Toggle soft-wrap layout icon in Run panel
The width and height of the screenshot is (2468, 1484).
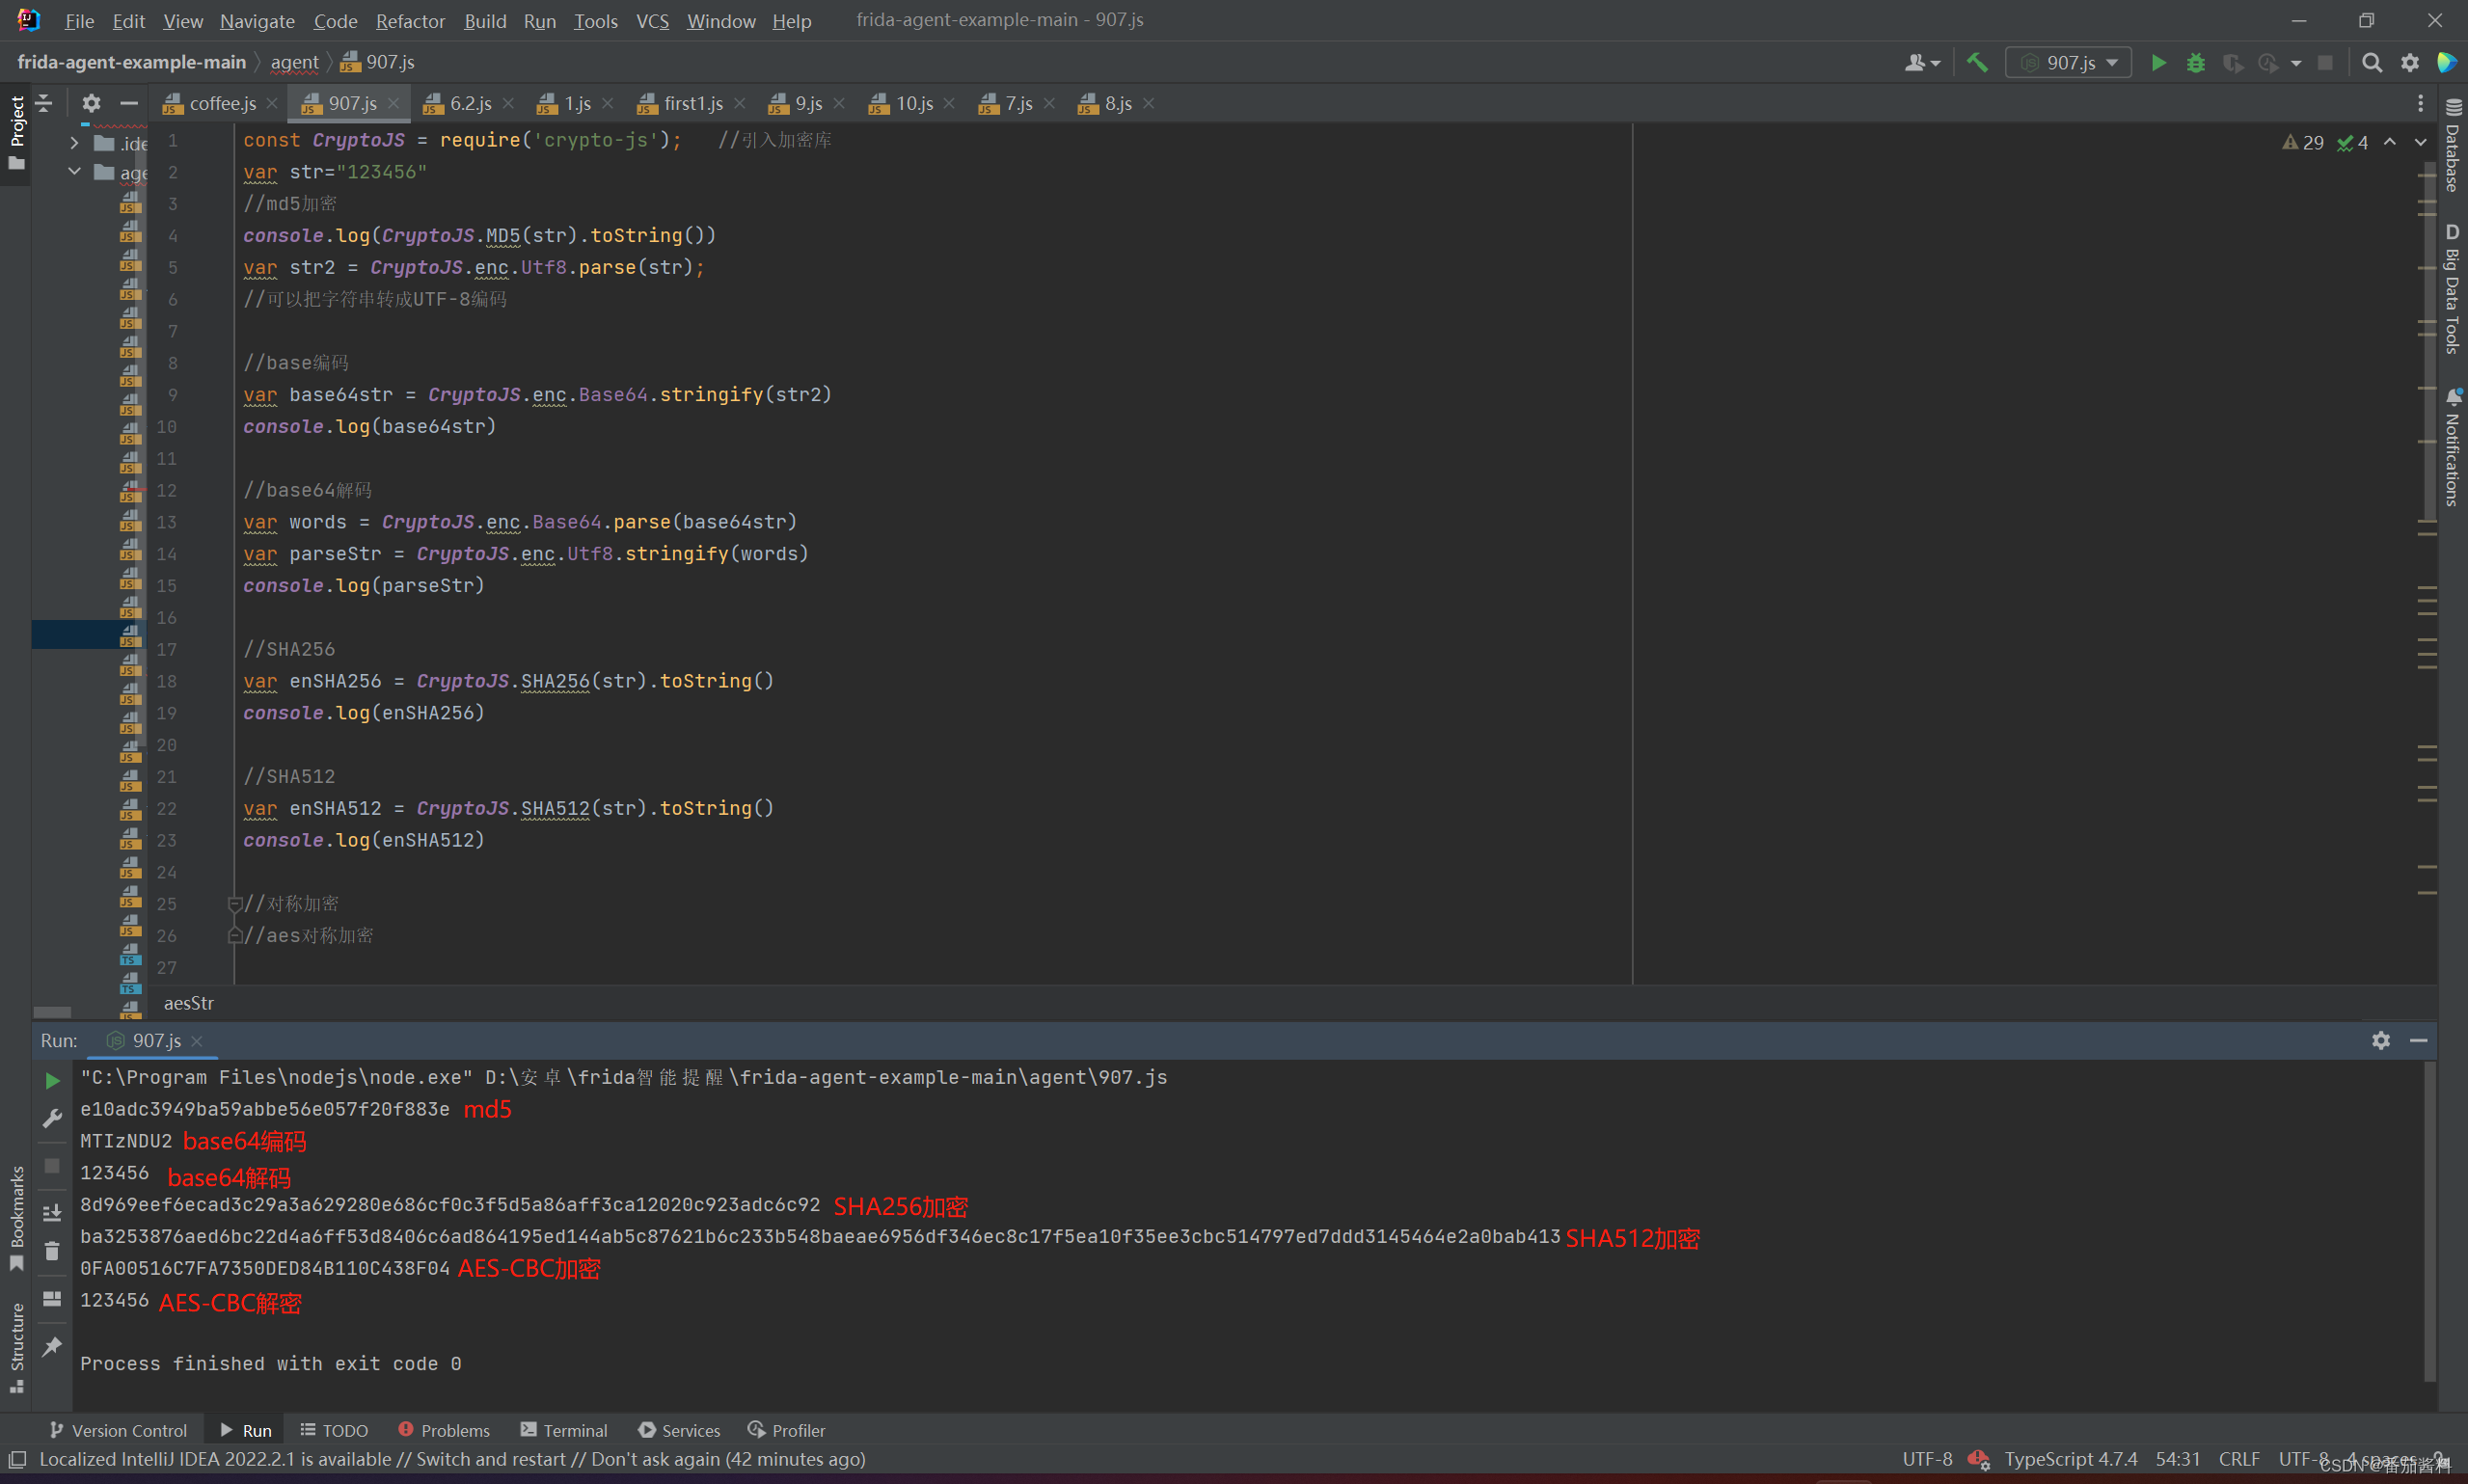tap(52, 1299)
